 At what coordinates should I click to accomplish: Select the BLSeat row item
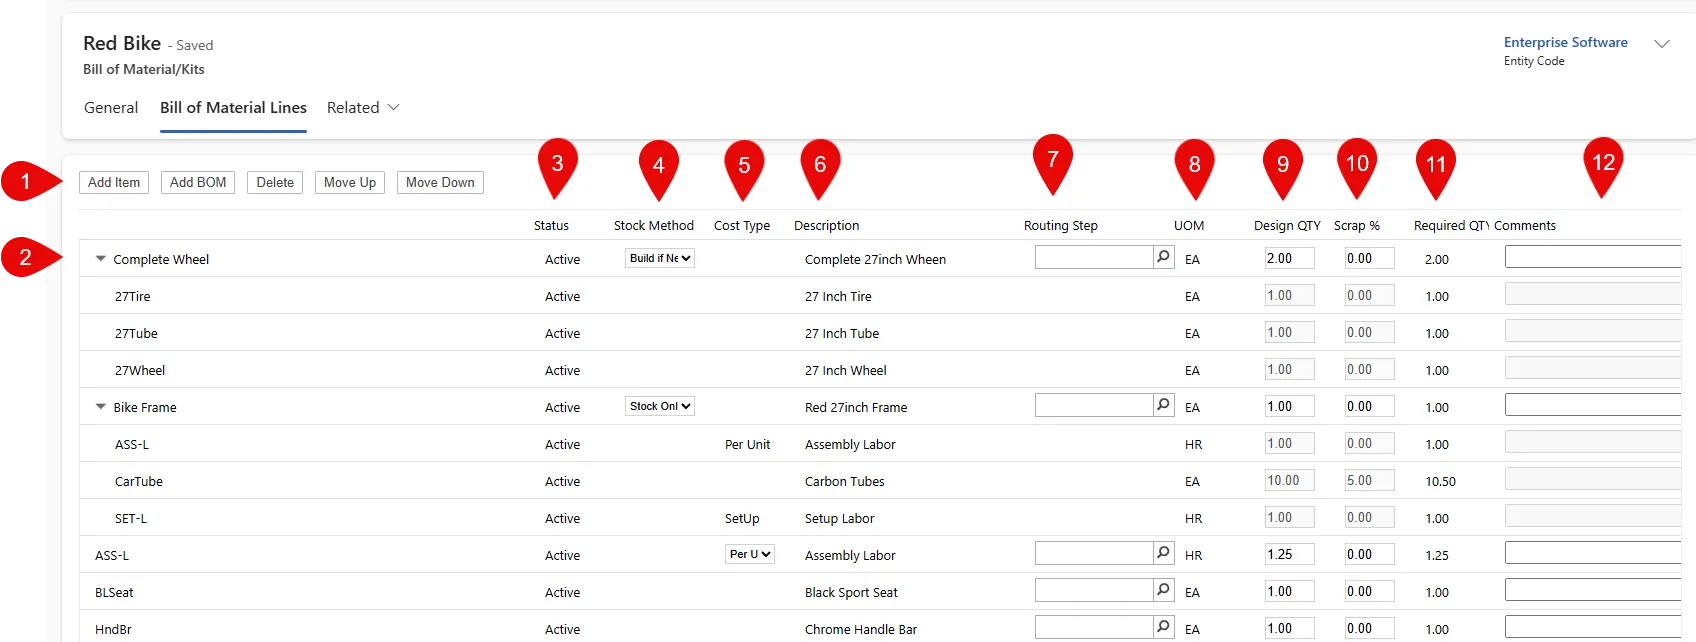114,592
